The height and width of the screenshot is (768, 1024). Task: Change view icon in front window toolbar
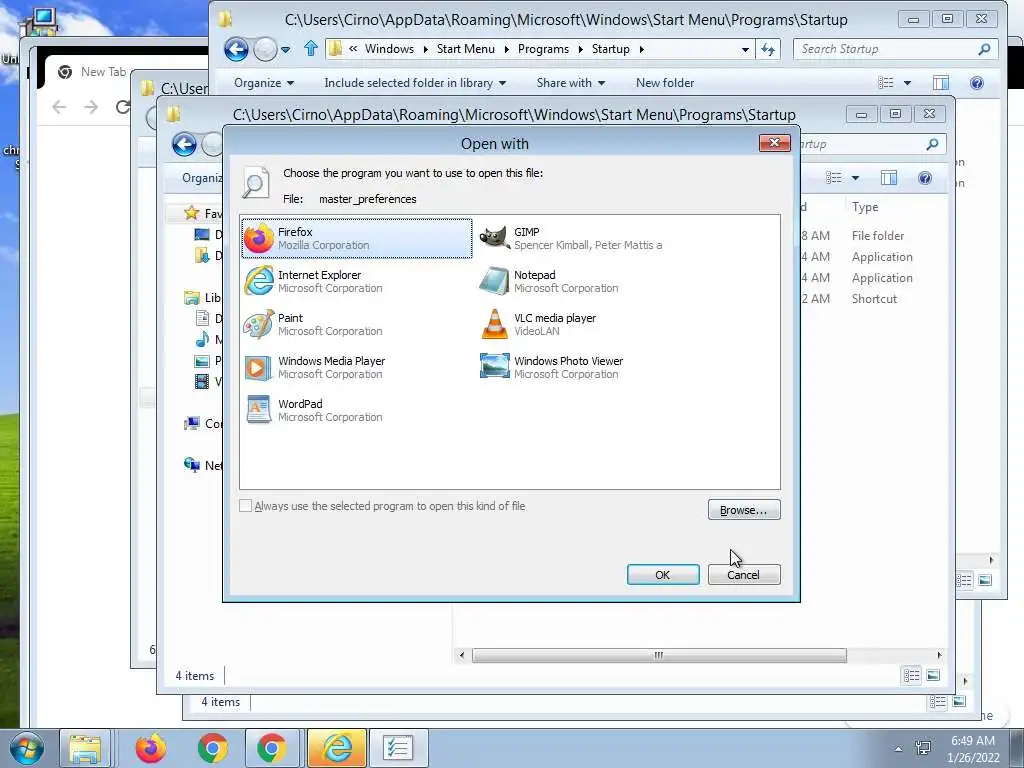833,178
